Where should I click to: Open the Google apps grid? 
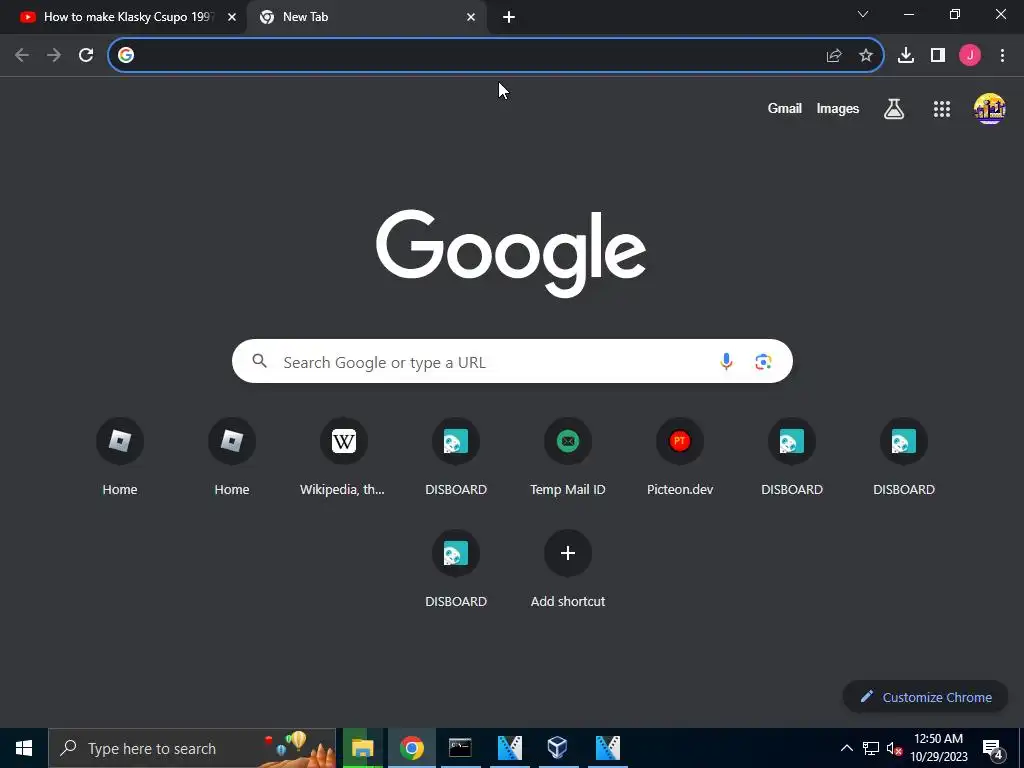[x=942, y=109]
